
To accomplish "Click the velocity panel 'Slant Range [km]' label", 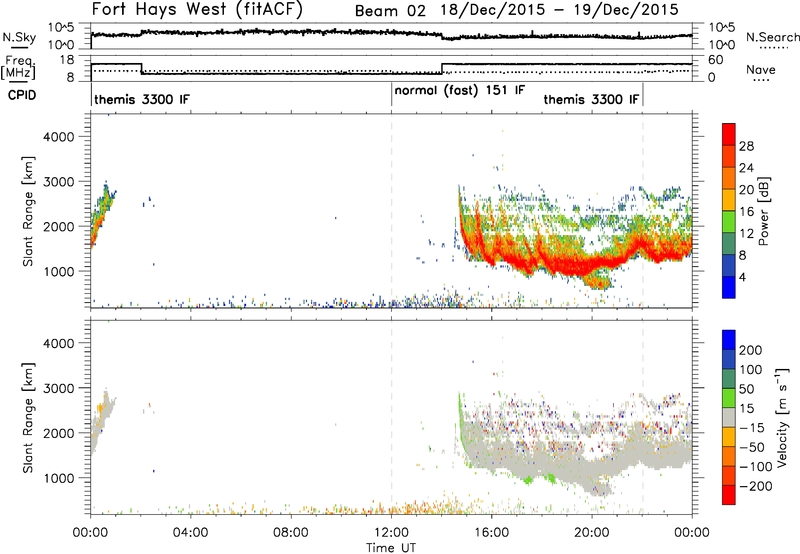I will click(x=28, y=417).
